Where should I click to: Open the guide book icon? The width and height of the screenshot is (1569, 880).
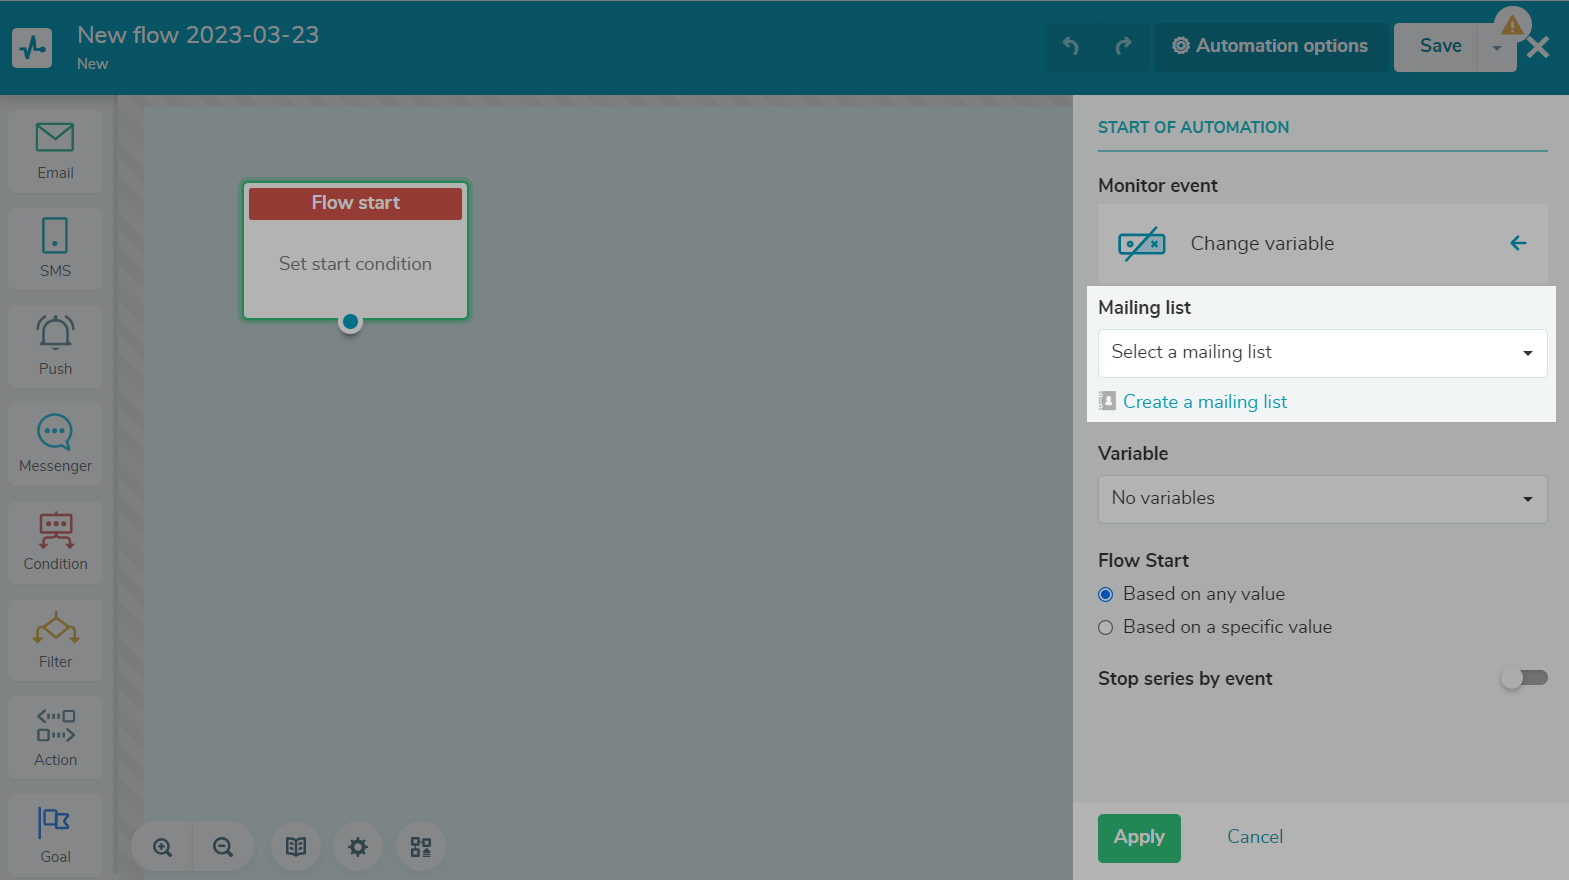click(x=296, y=847)
